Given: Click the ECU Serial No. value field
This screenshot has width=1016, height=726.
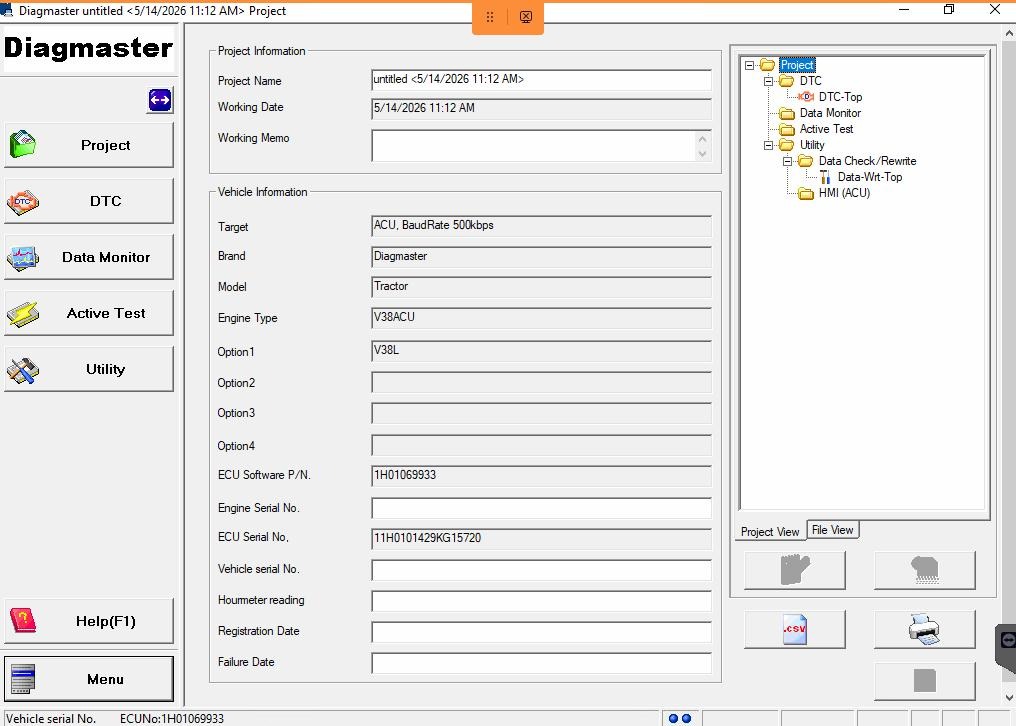Looking at the screenshot, I should tap(541, 539).
